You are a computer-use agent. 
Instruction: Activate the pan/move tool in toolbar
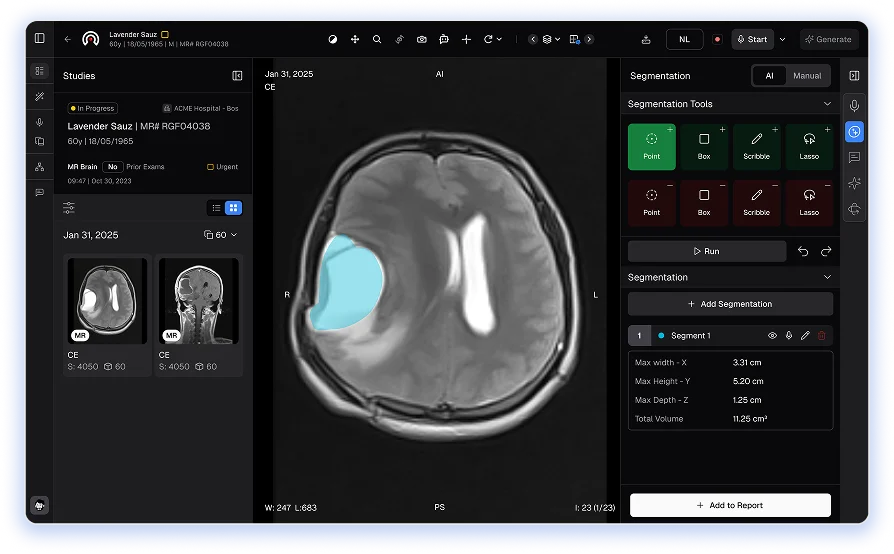point(355,40)
